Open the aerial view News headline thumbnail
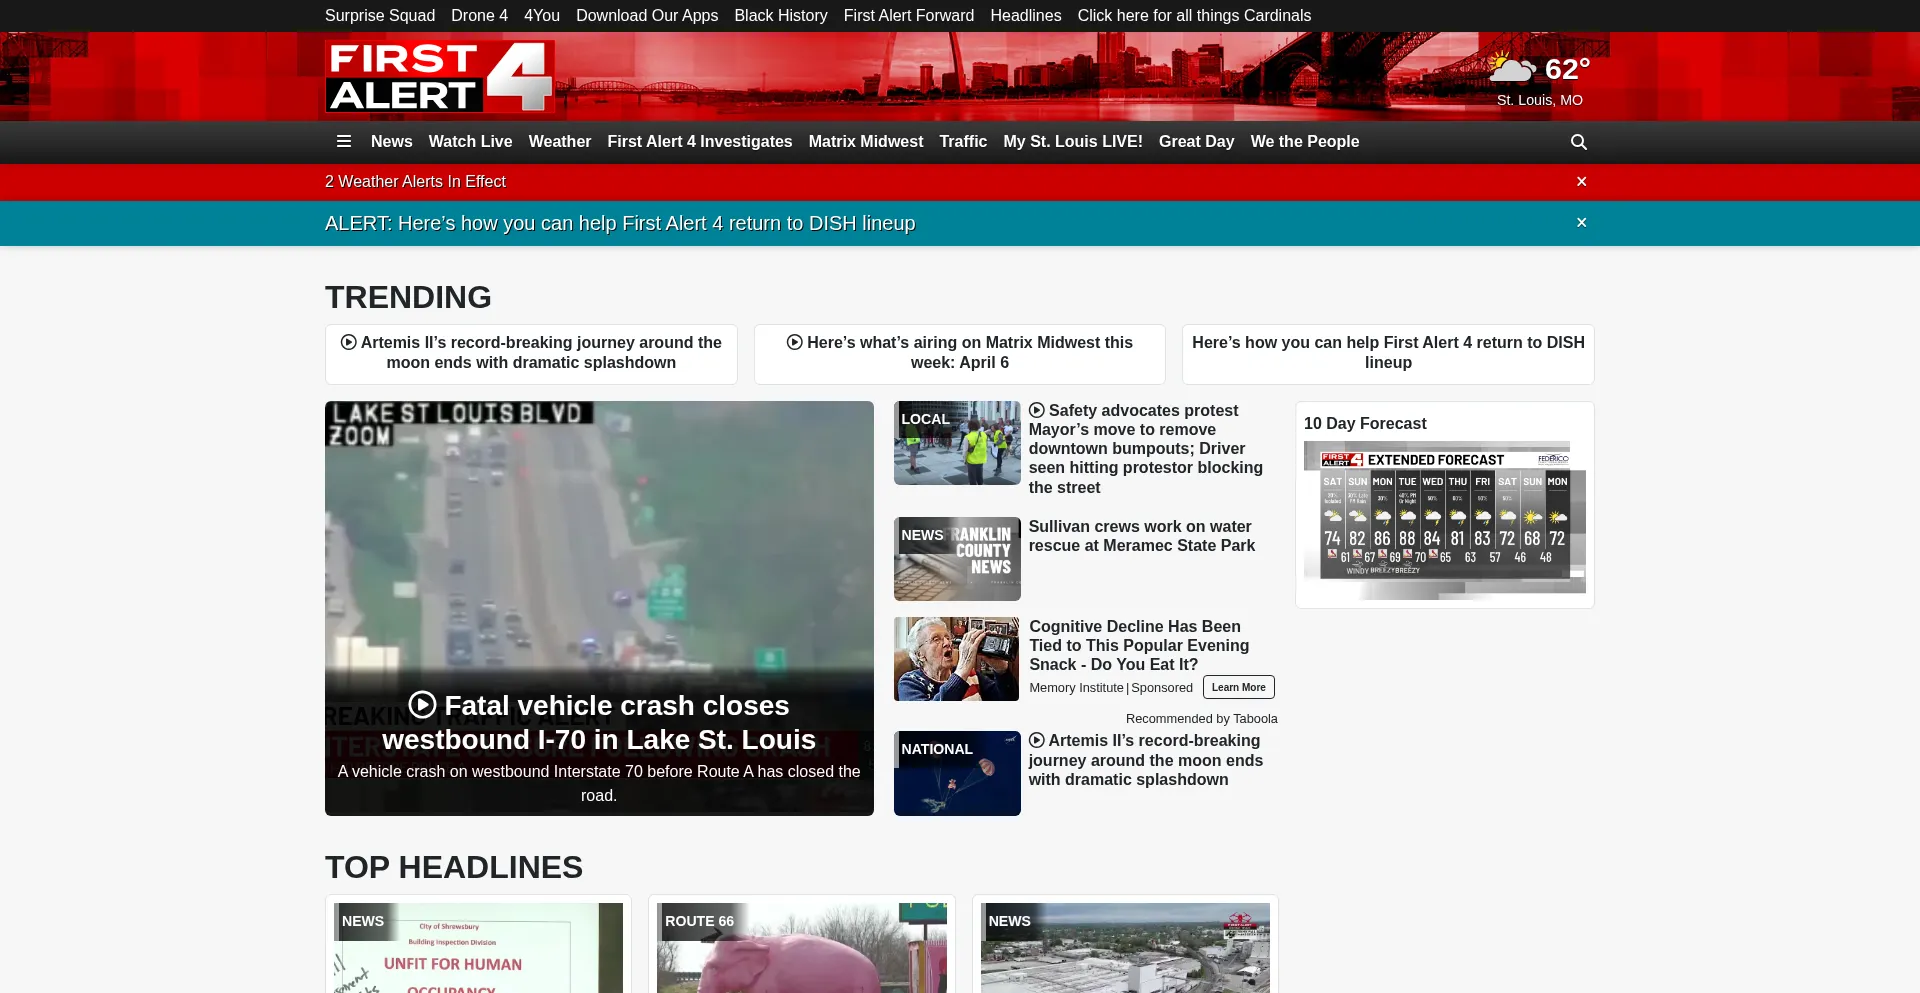The image size is (1920, 993). pos(1125,948)
